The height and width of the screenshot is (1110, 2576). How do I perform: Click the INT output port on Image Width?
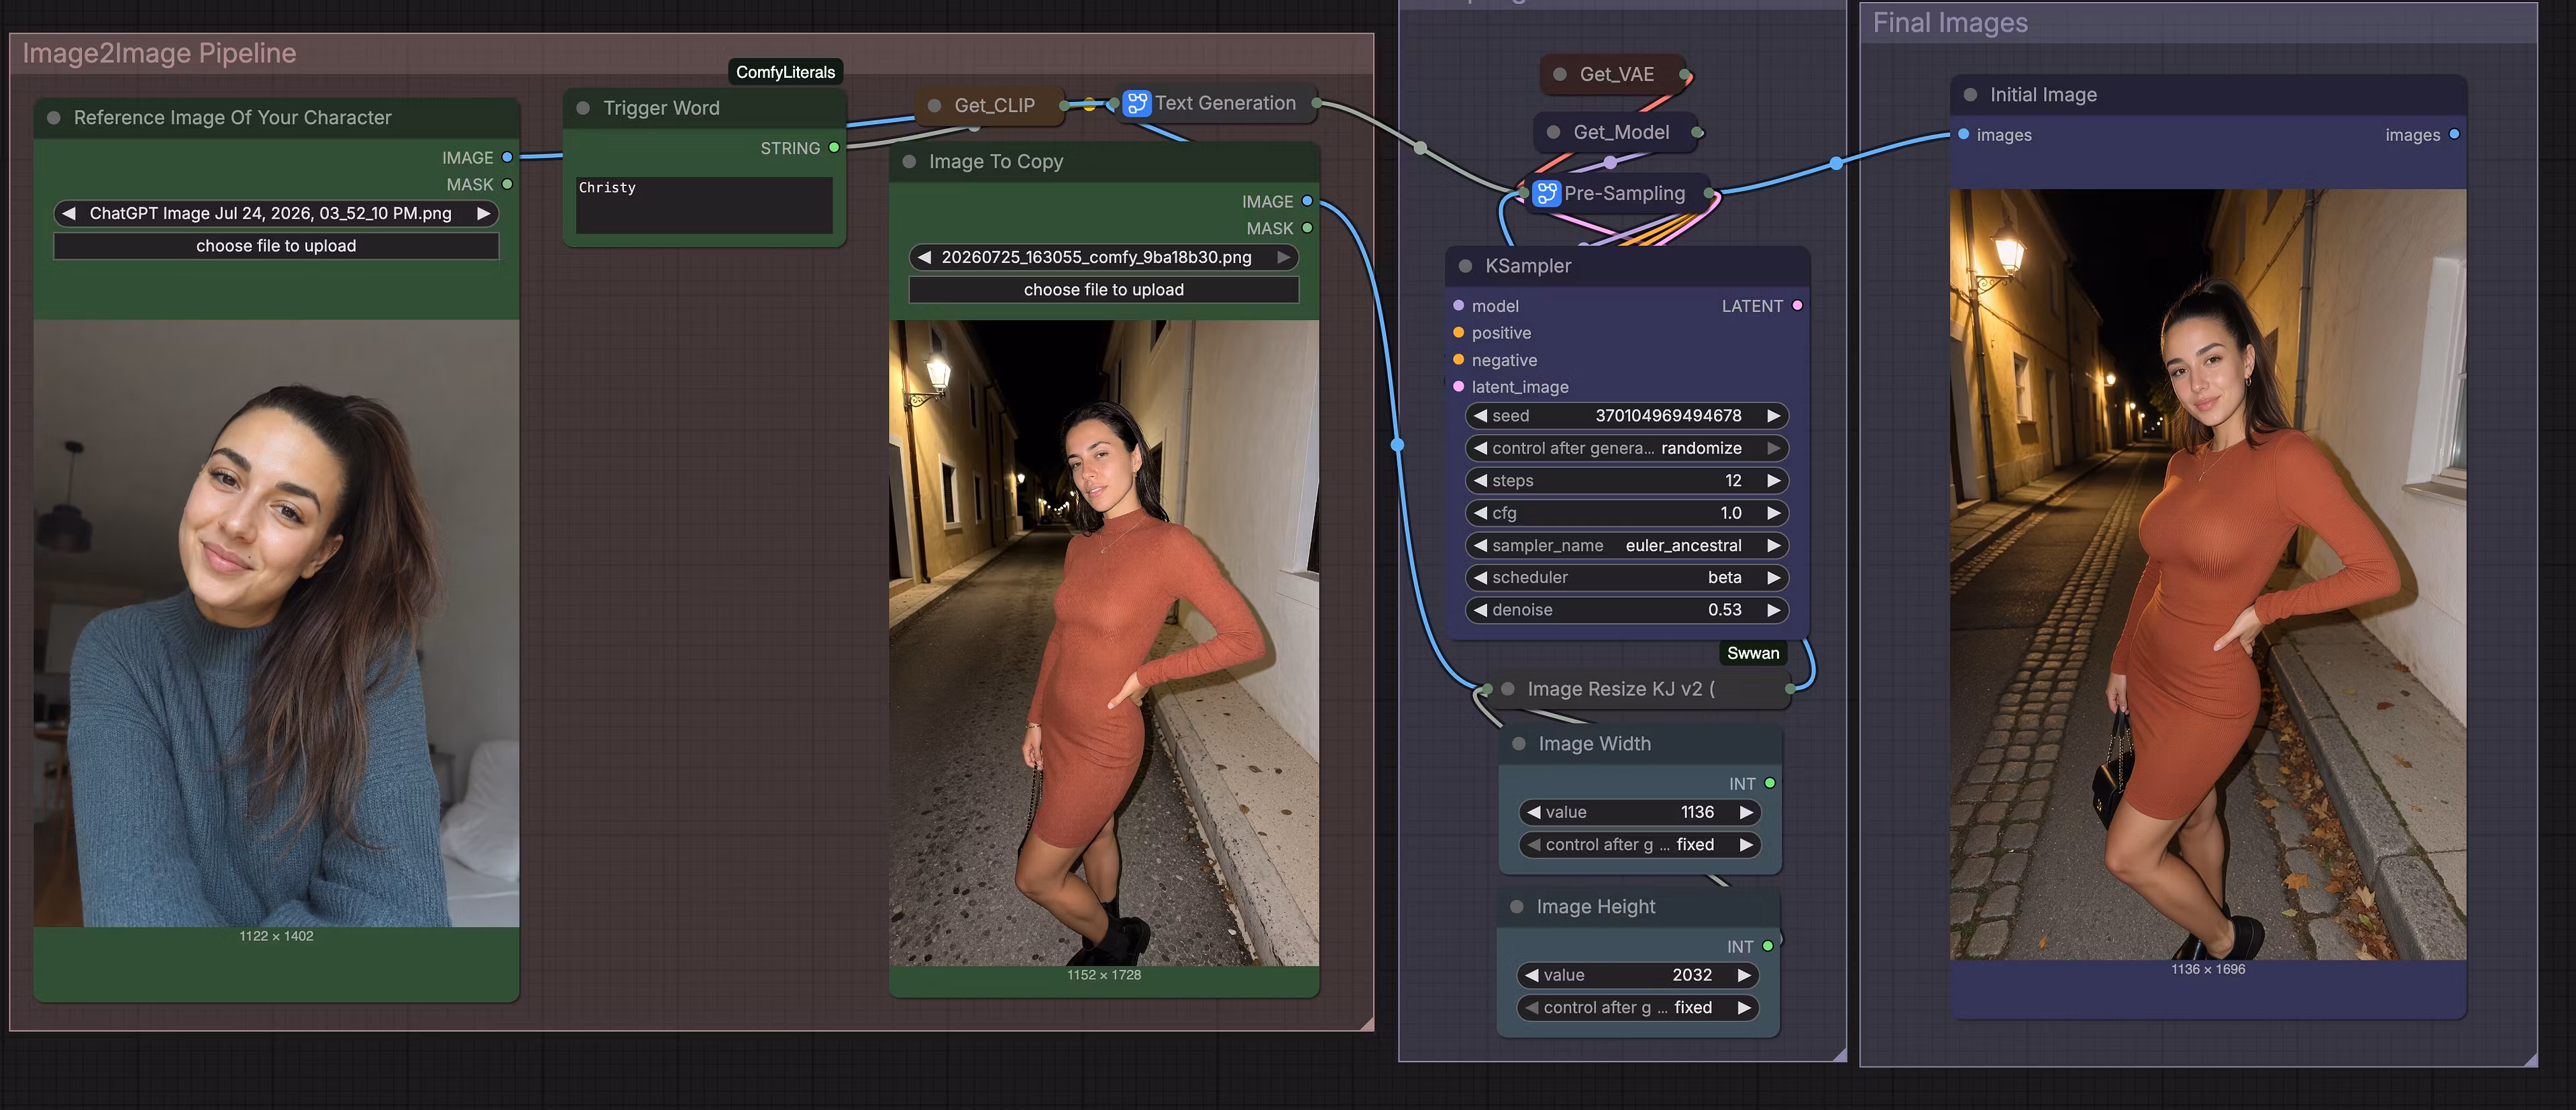(x=1770, y=783)
